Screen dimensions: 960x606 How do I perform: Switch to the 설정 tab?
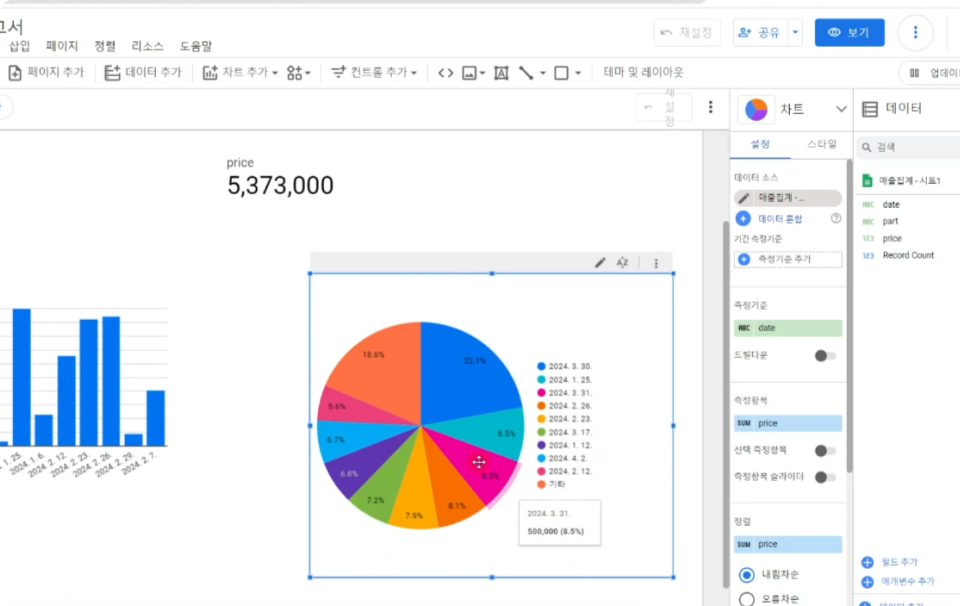760,144
